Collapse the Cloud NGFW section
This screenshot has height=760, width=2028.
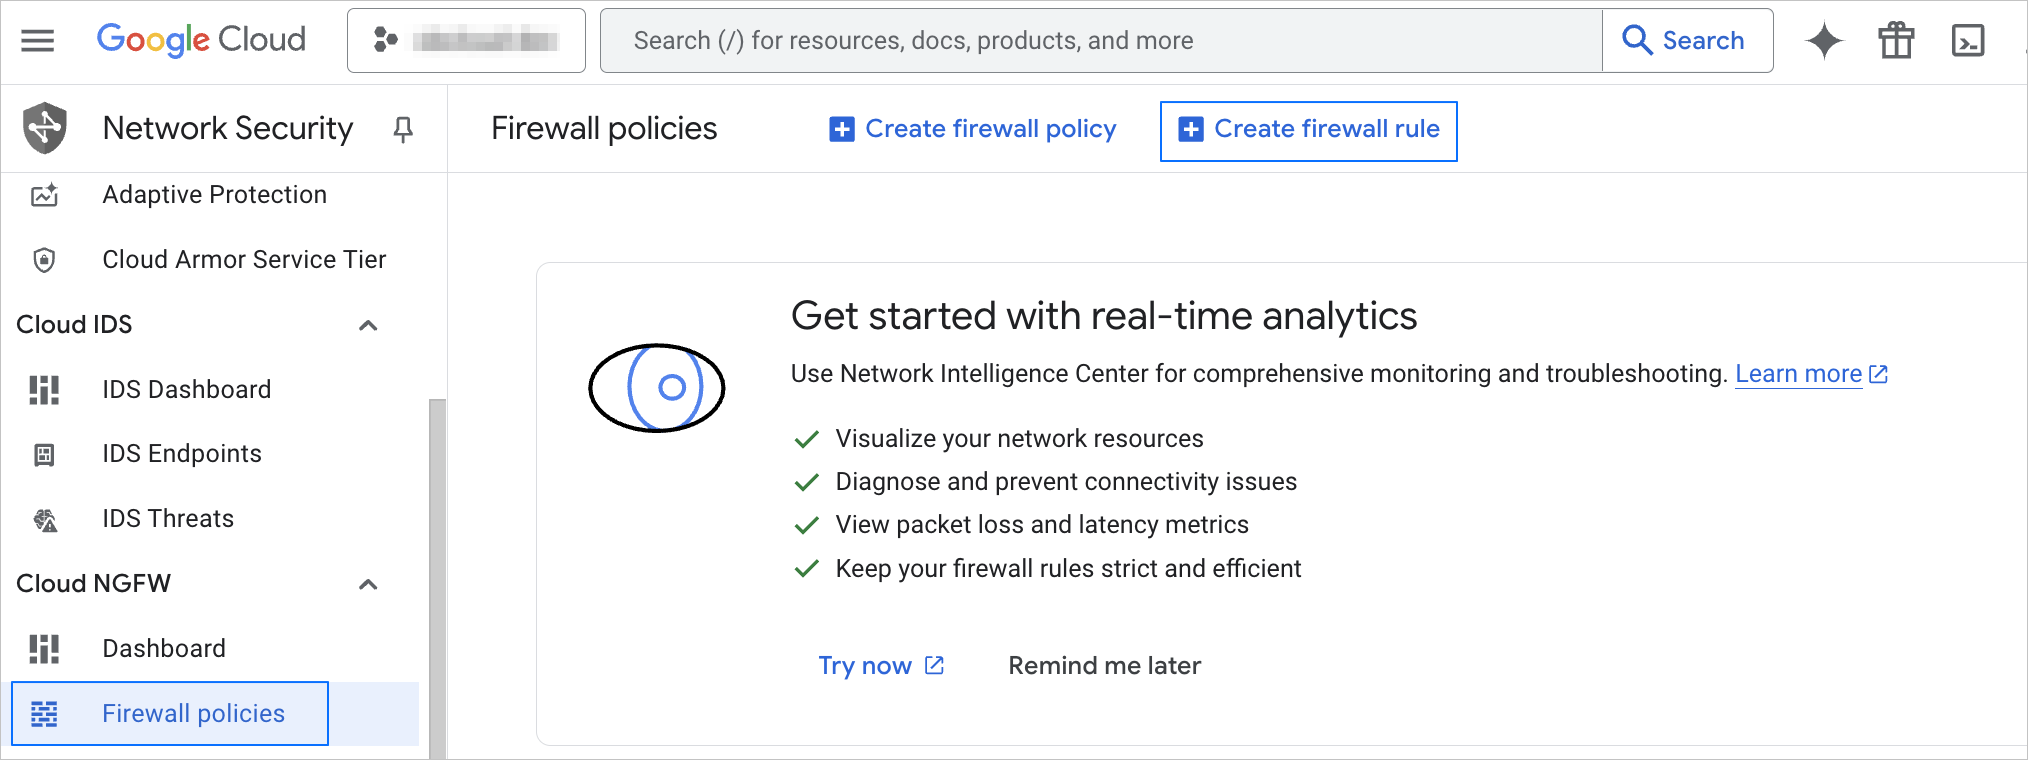[x=368, y=584]
